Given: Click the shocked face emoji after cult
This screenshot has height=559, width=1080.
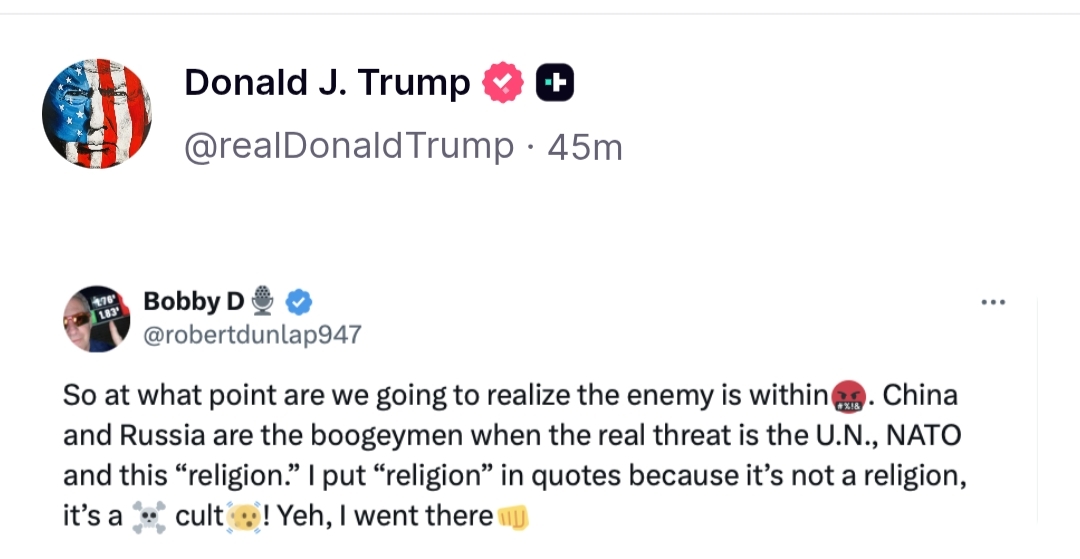Looking at the screenshot, I should tap(246, 518).
